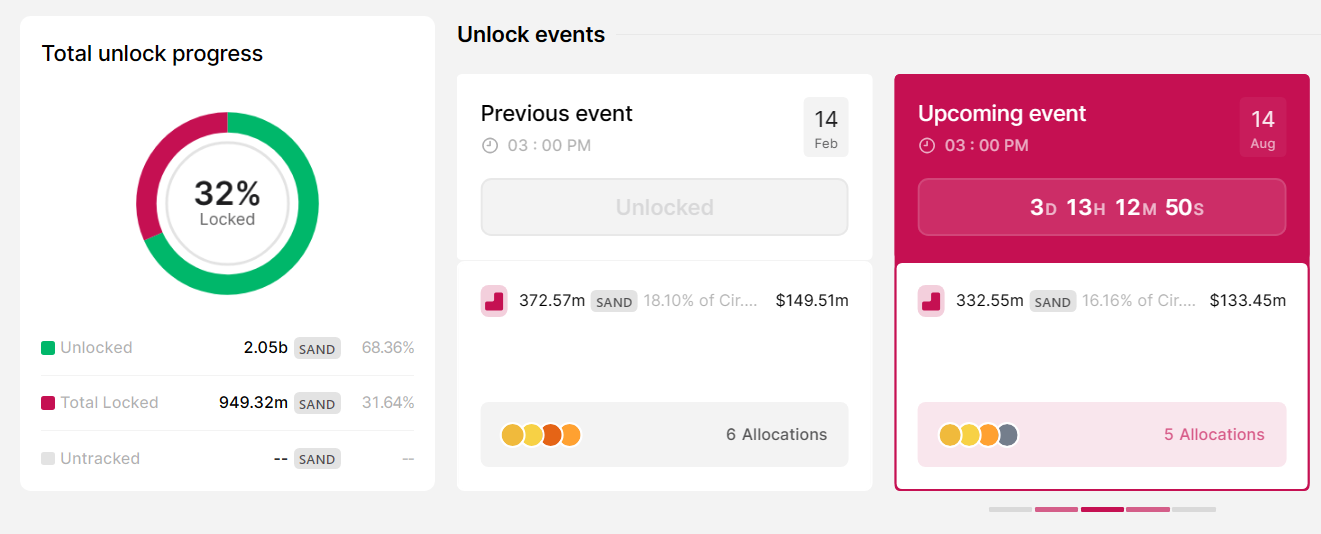Viewport: 1321px width, 534px height.
Task: Click the clock icon under Previous event
Action: [x=490, y=146]
